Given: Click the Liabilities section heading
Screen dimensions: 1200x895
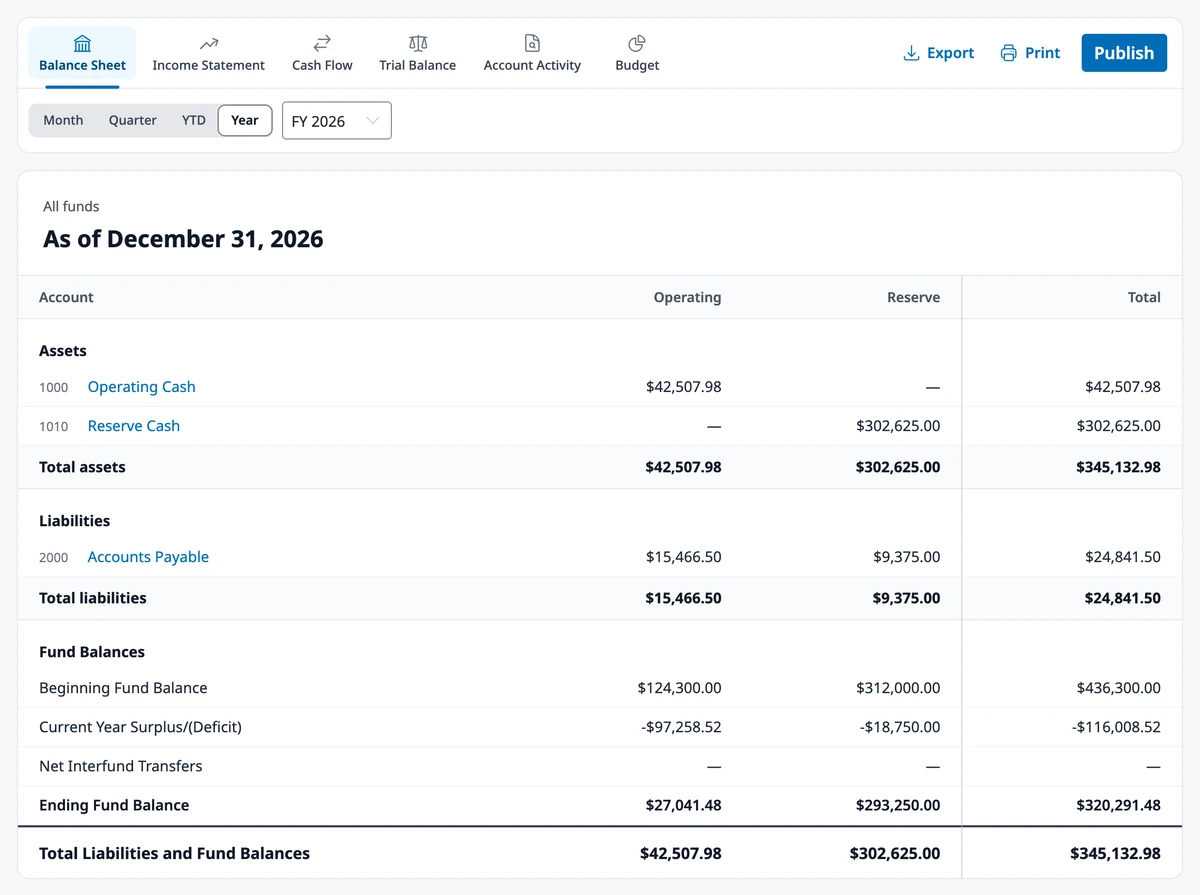Looking at the screenshot, I should pyautogui.click(x=75, y=521).
